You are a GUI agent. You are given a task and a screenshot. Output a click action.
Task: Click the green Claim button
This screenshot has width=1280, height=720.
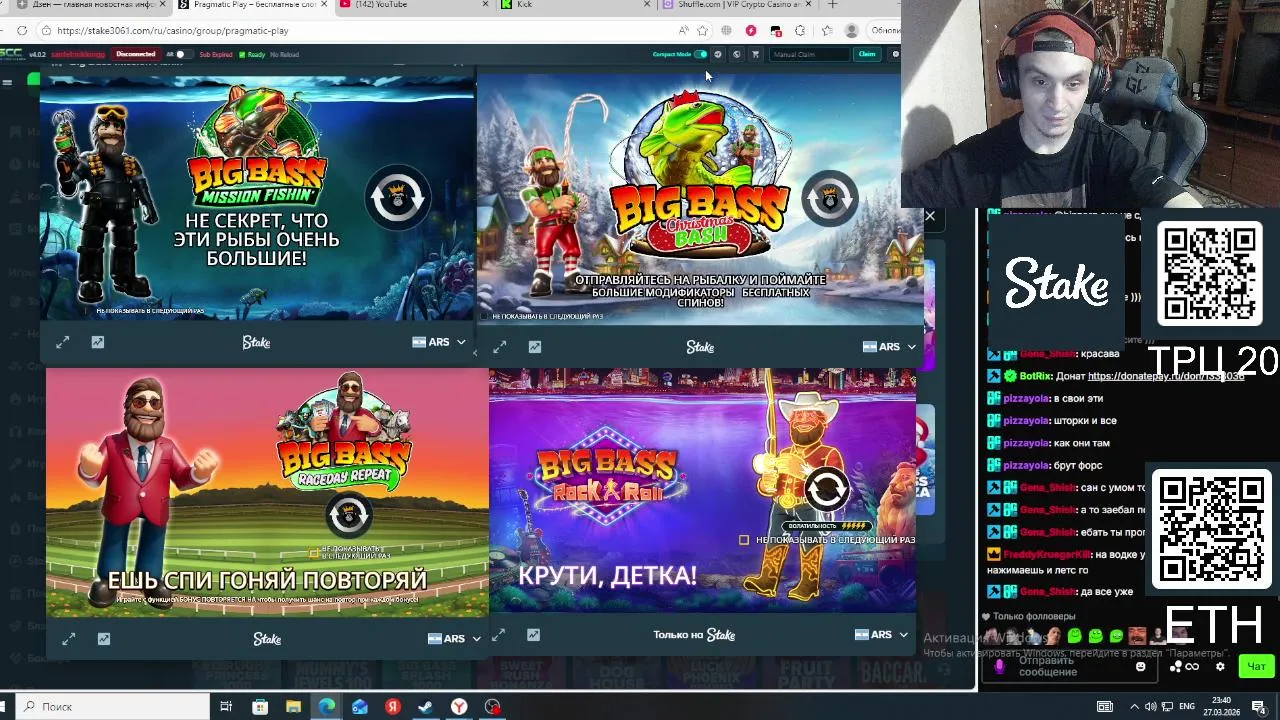[x=867, y=54]
